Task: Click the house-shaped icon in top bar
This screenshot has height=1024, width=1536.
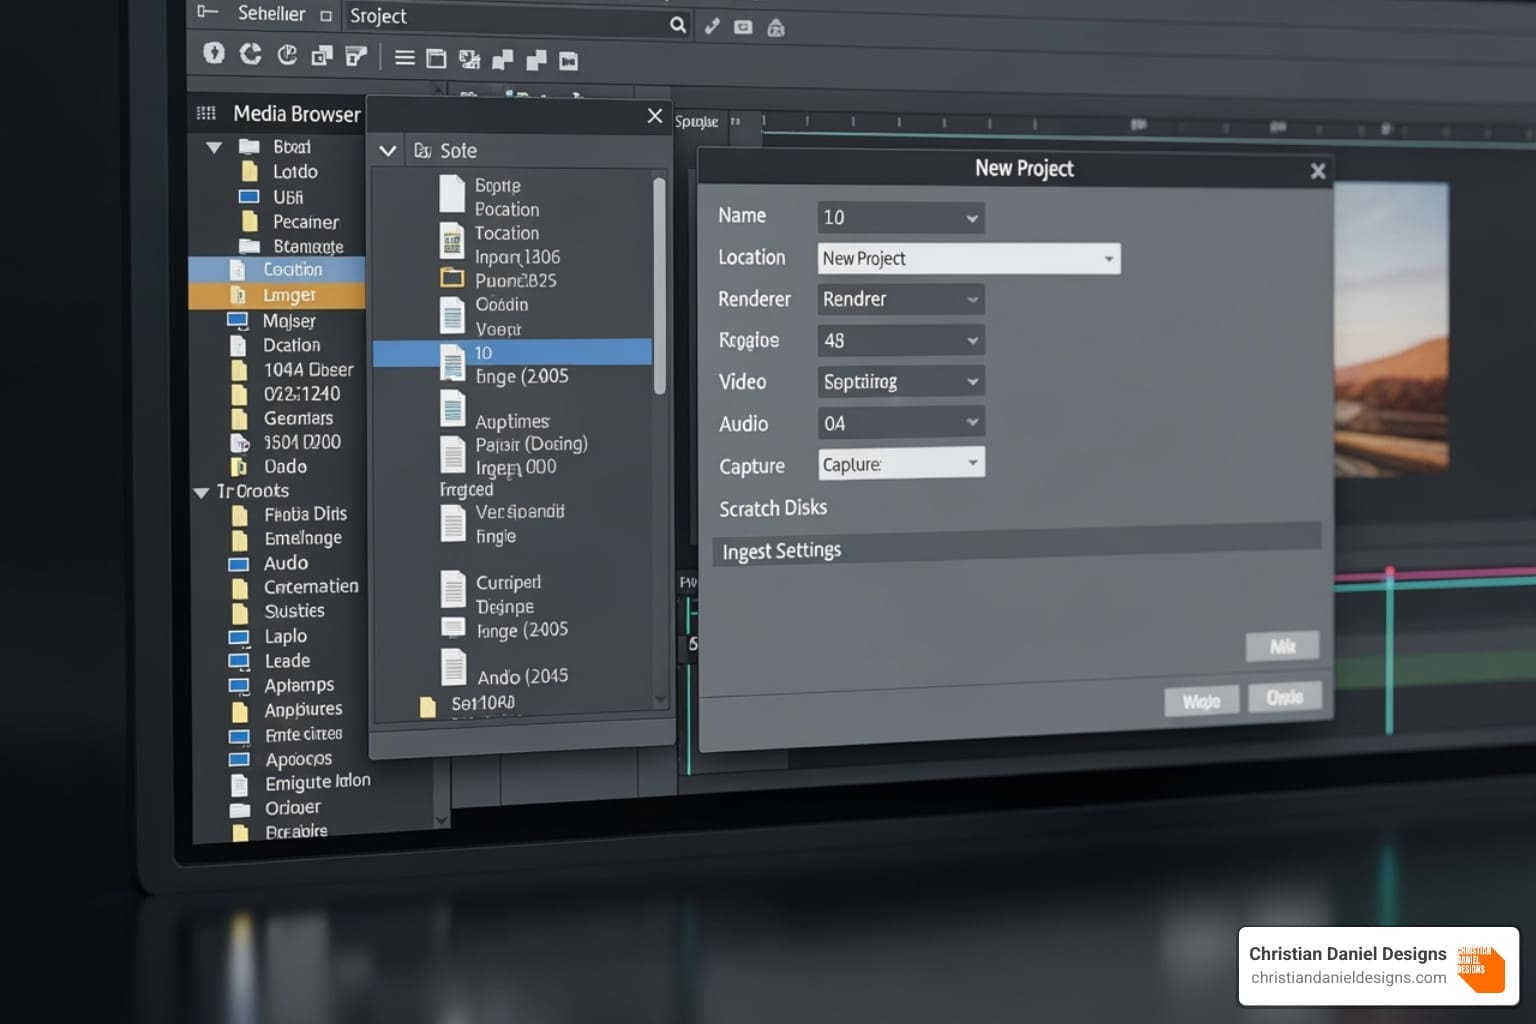Action: 776,28
